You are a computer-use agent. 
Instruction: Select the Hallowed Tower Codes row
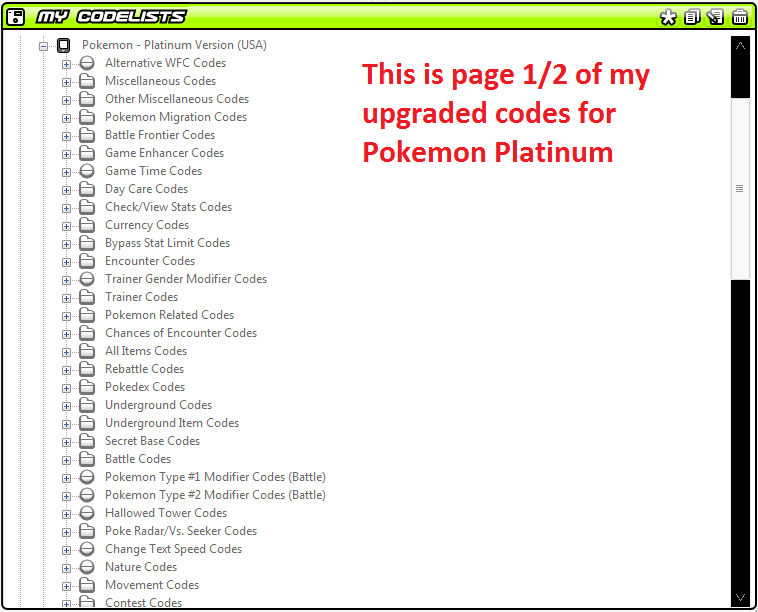166,513
